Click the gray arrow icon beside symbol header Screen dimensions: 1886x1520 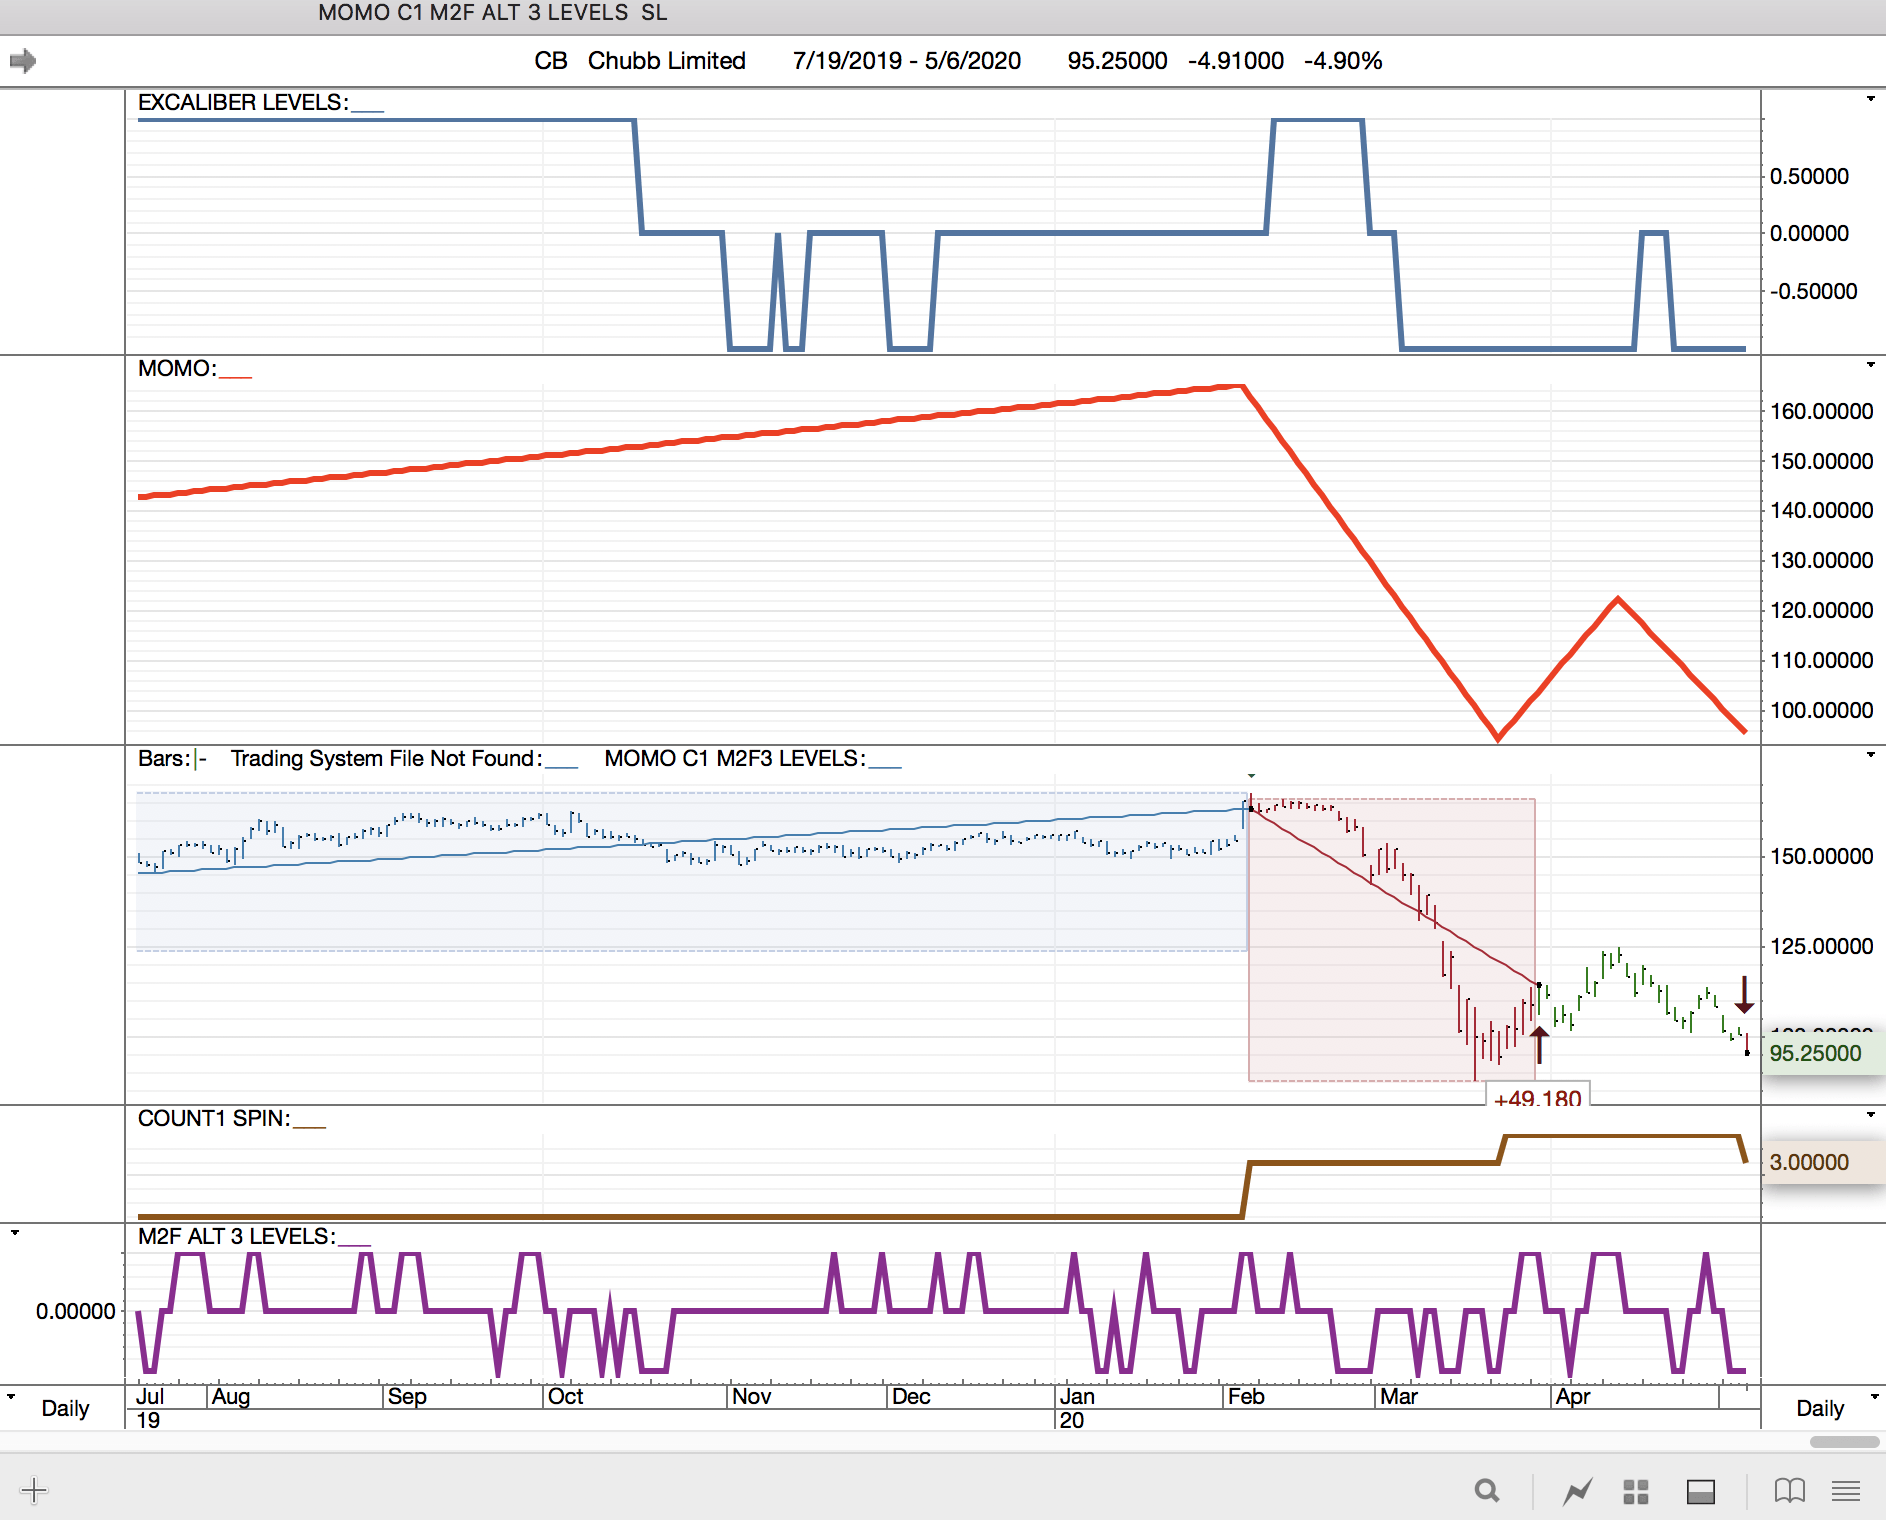tap(22, 61)
